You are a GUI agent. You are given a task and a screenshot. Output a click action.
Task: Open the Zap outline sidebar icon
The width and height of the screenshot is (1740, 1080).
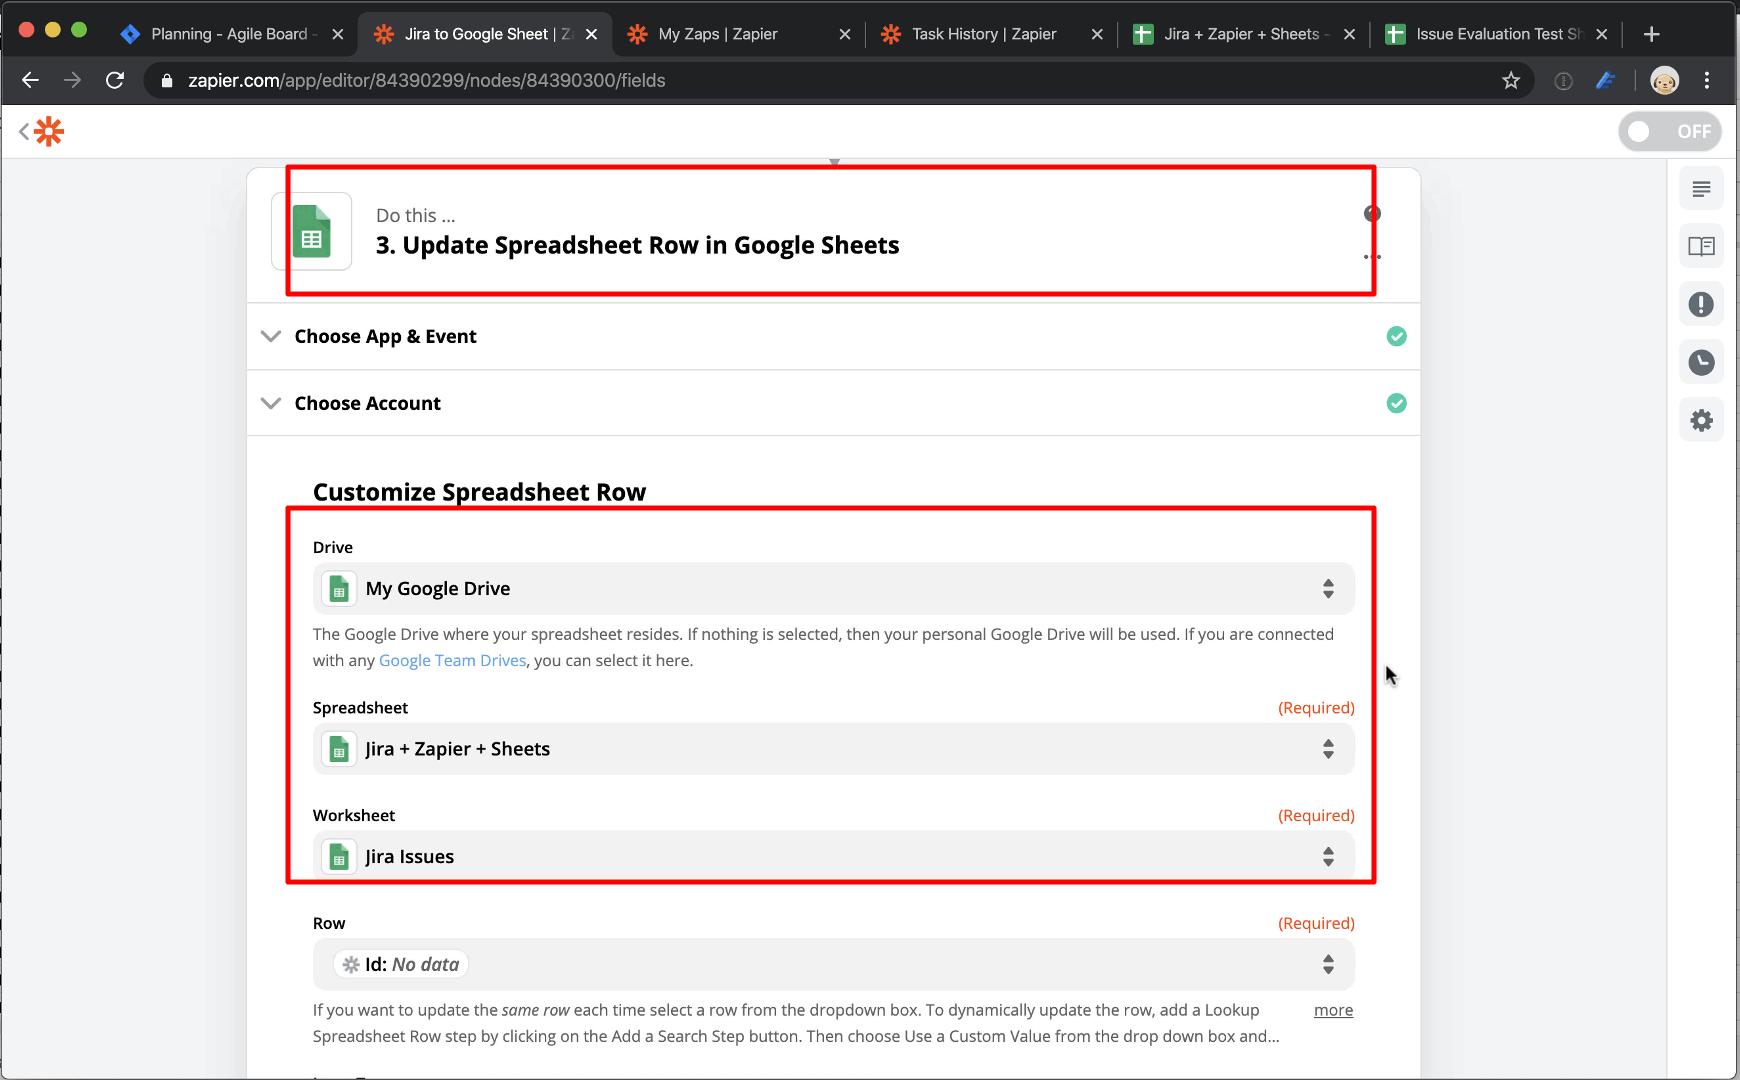(1701, 189)
